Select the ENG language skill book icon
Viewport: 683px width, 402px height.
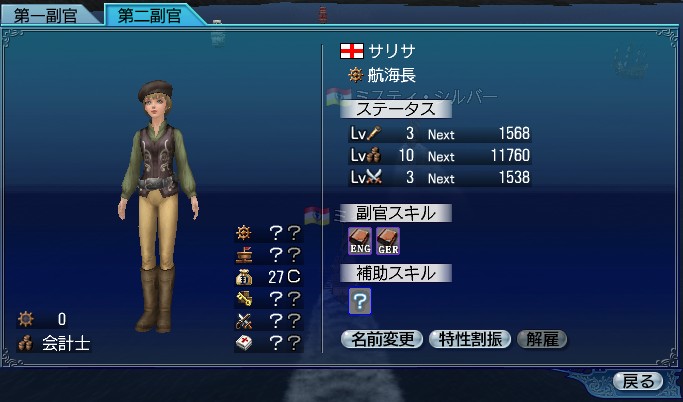tap(360, 241)
